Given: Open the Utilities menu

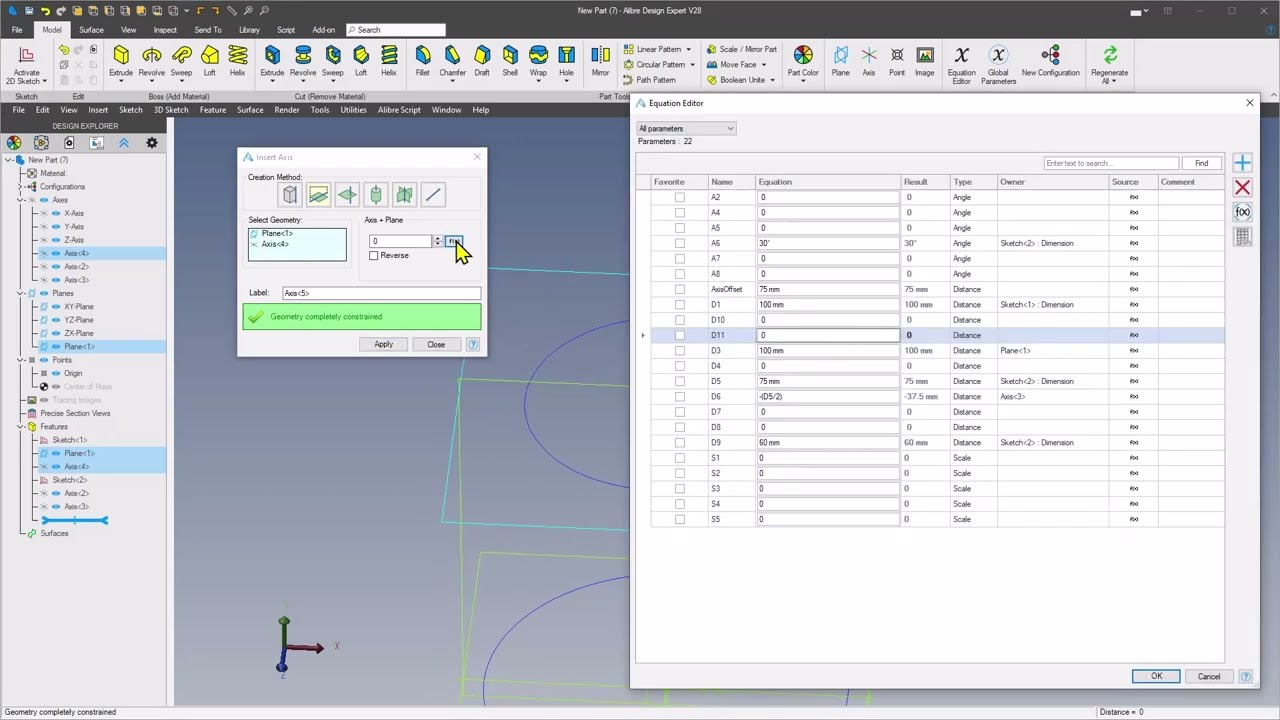Looking at the screenshot, I should 353,110.
